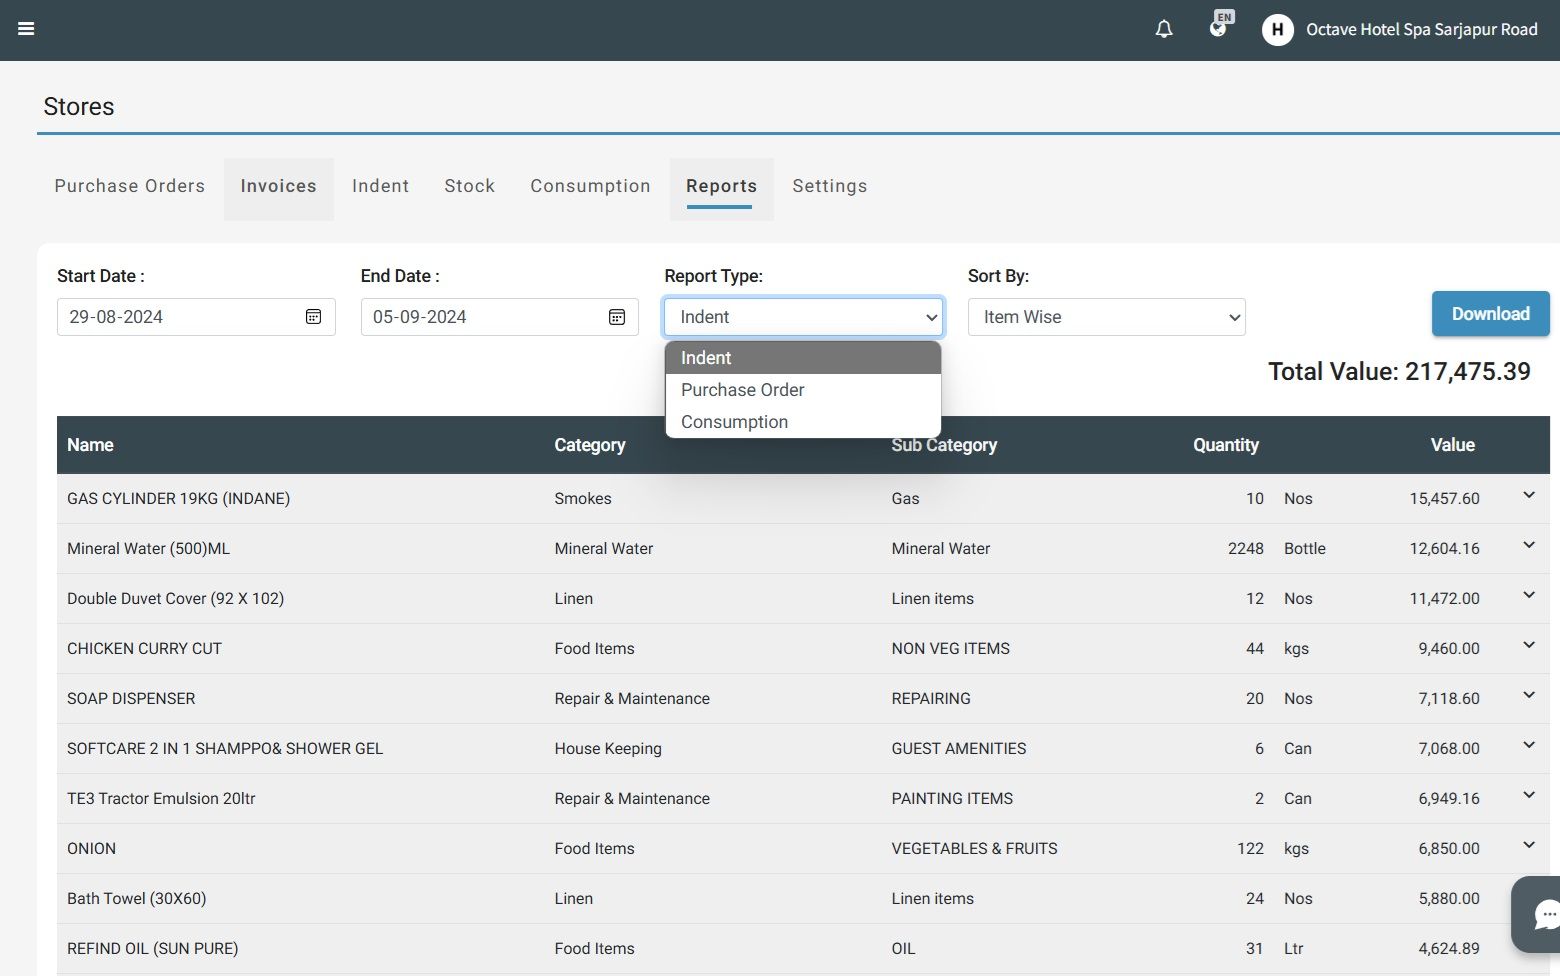This screenshot has height=976, width=1560.
Task: Open the hamburger navigation menu
Action: coord(26,29)
